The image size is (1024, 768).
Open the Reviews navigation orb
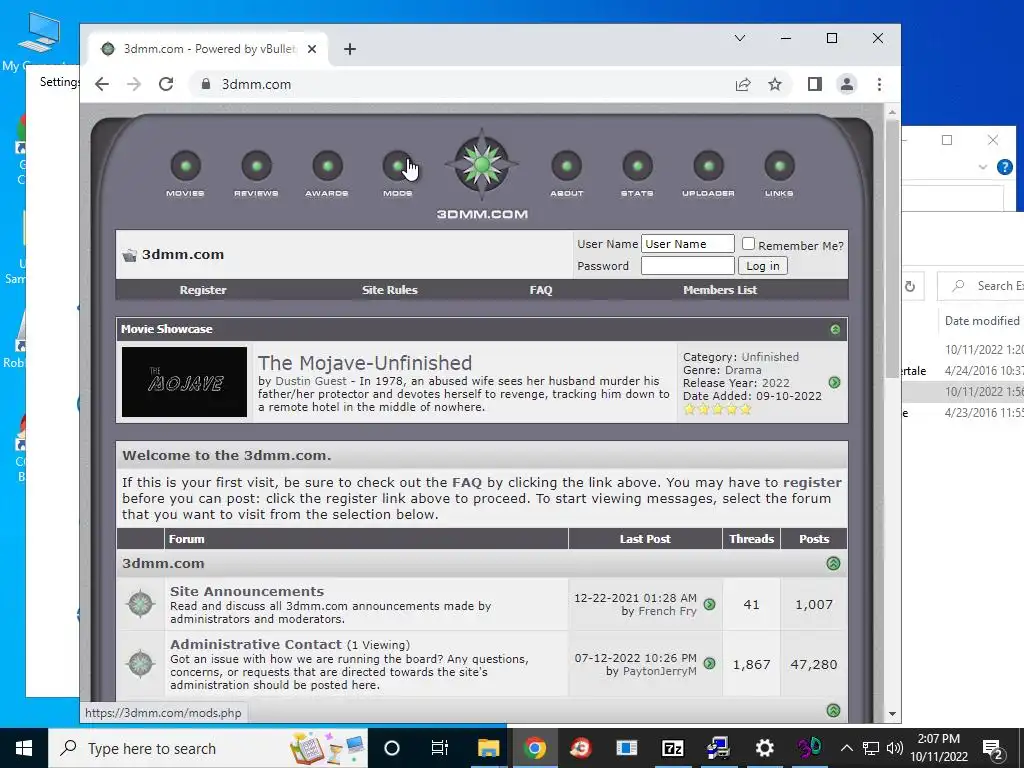pyautogui.click(x=257, y=166)
